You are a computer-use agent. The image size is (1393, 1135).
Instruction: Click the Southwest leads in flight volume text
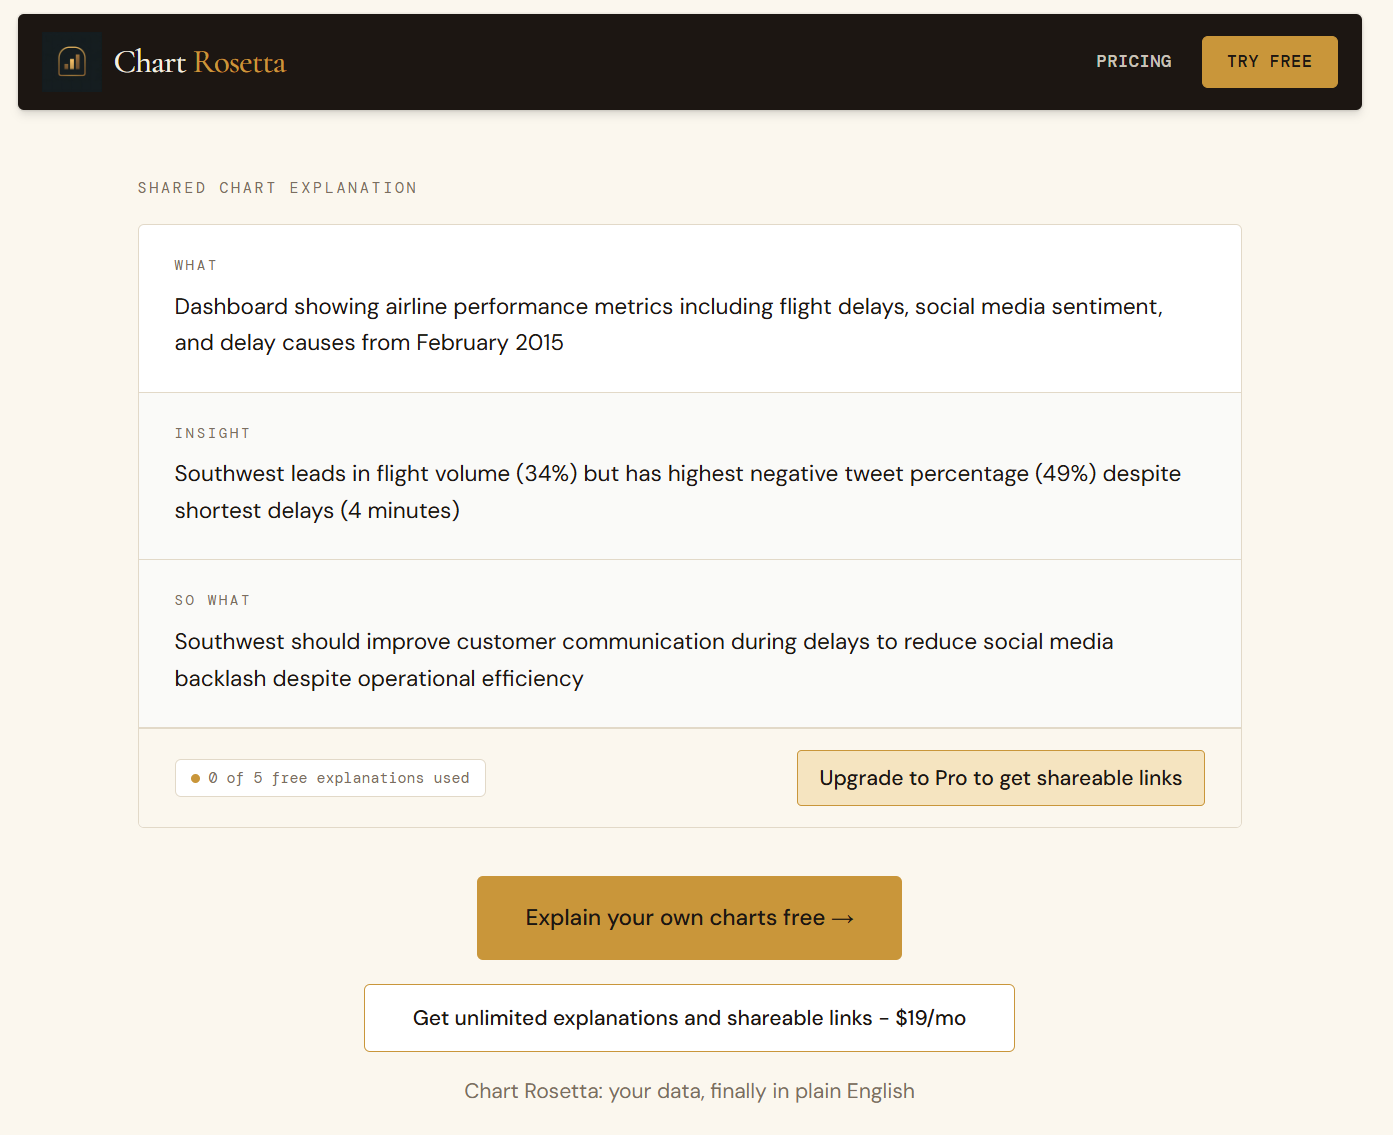pos(677,492)
